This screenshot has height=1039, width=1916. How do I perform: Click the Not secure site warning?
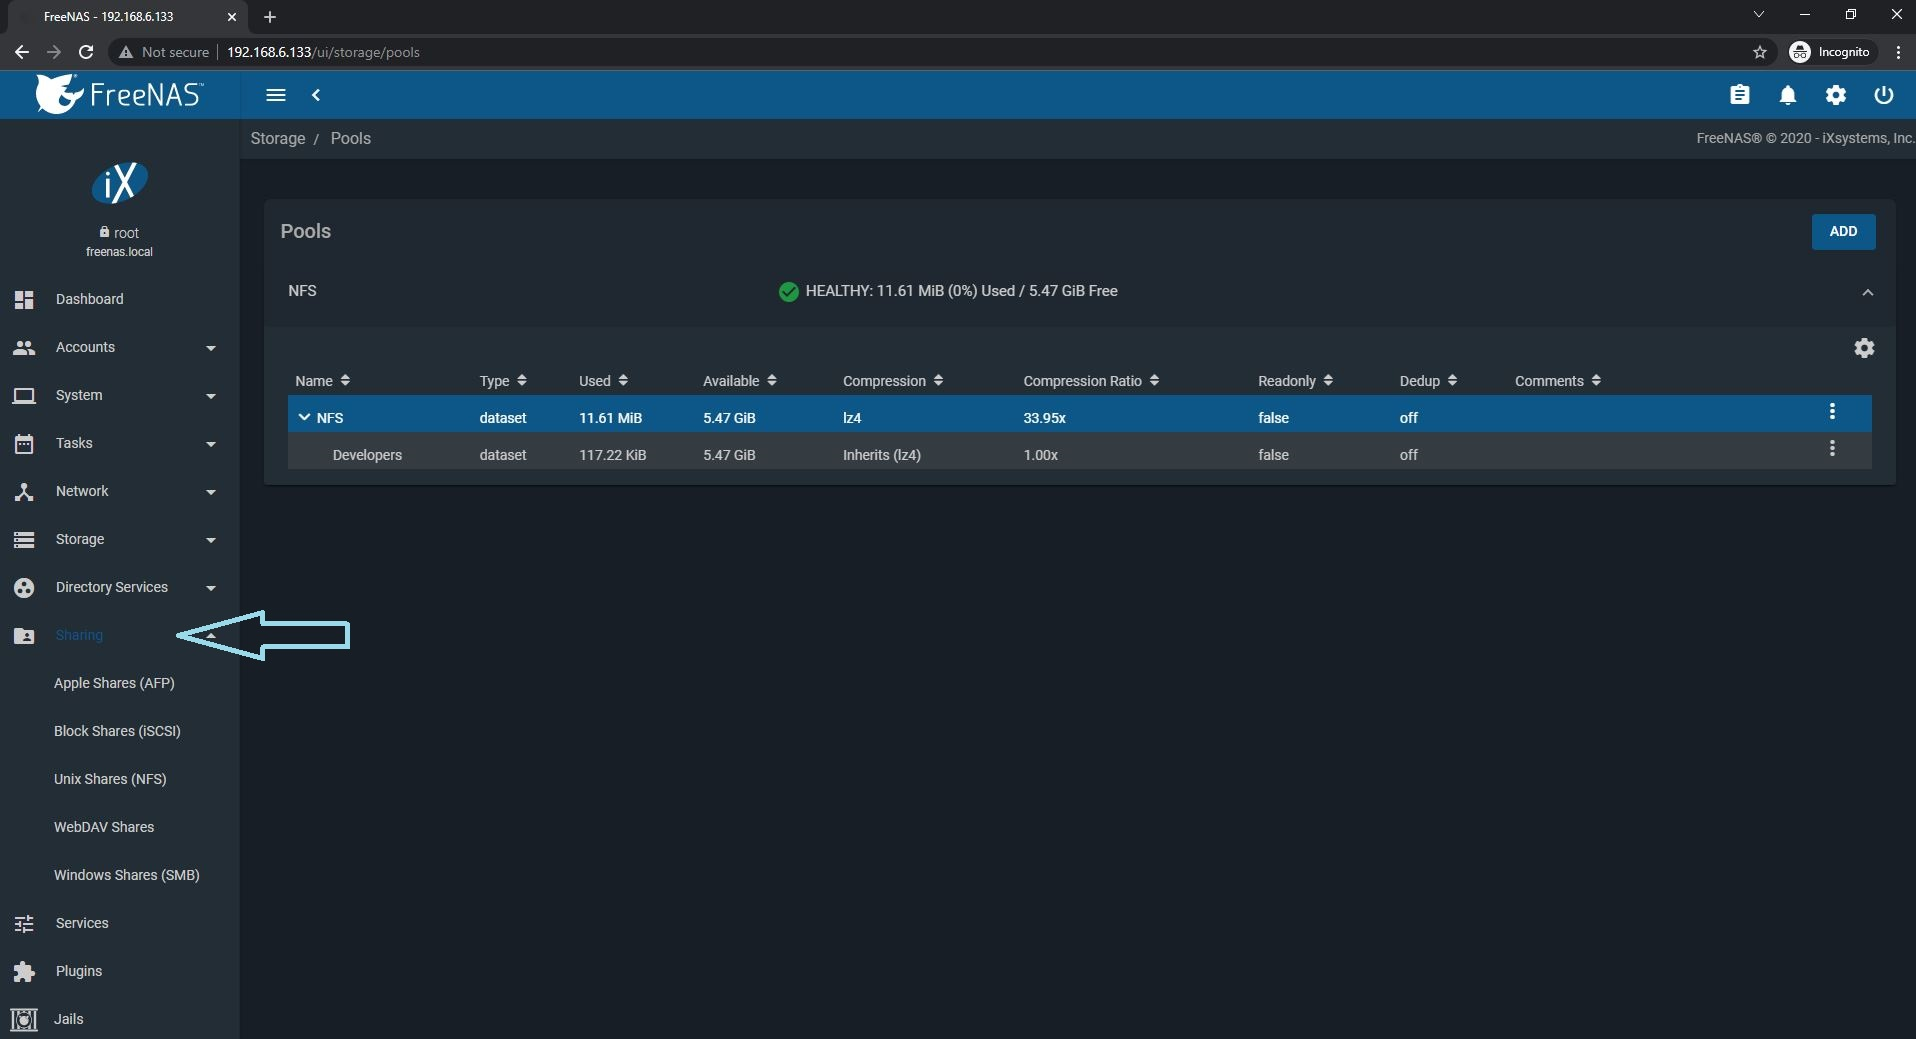tap(164, 52)
